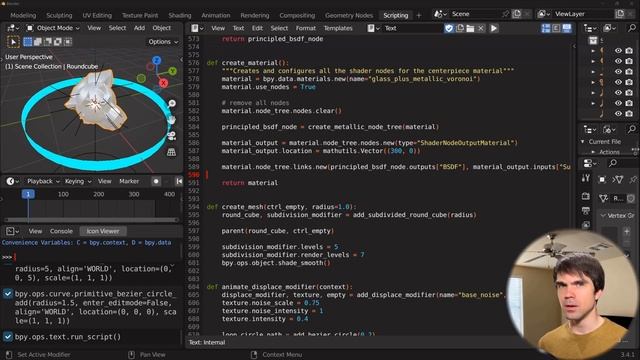Toggle word wrap in text editor
This screenshot has width=640, height=360.
click(556, 28)
